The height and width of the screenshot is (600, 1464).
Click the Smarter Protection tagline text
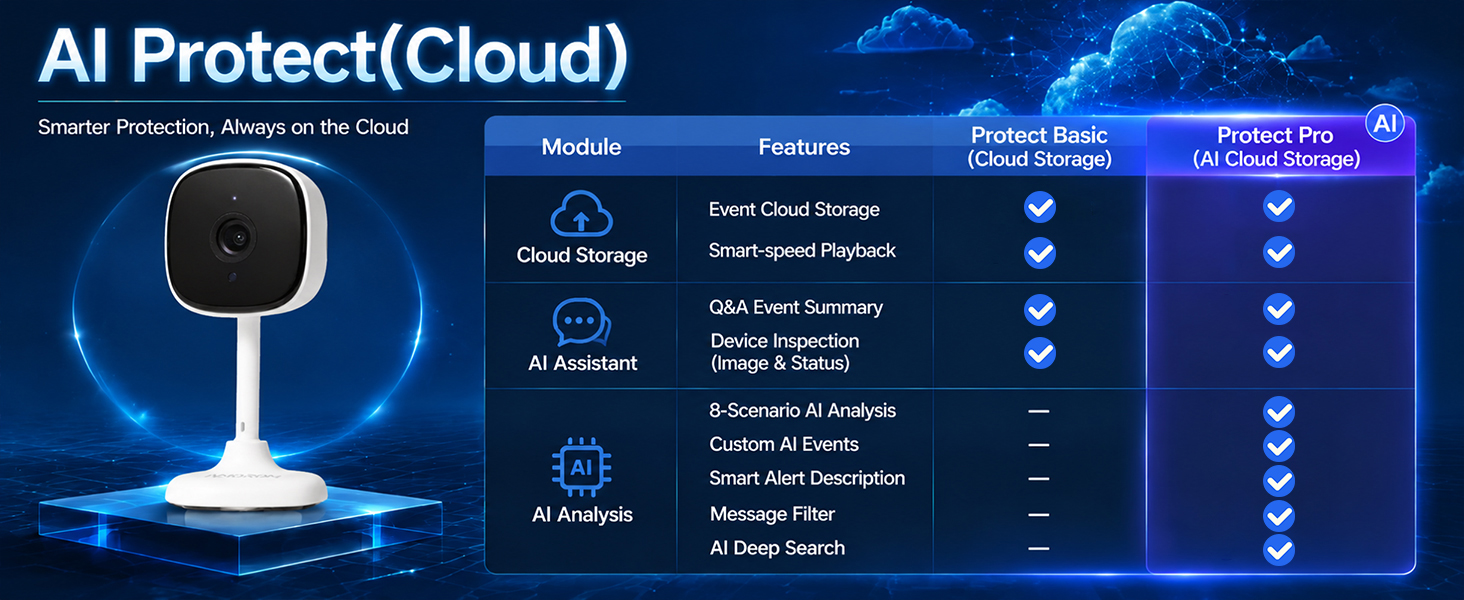[x=223, y=127]
